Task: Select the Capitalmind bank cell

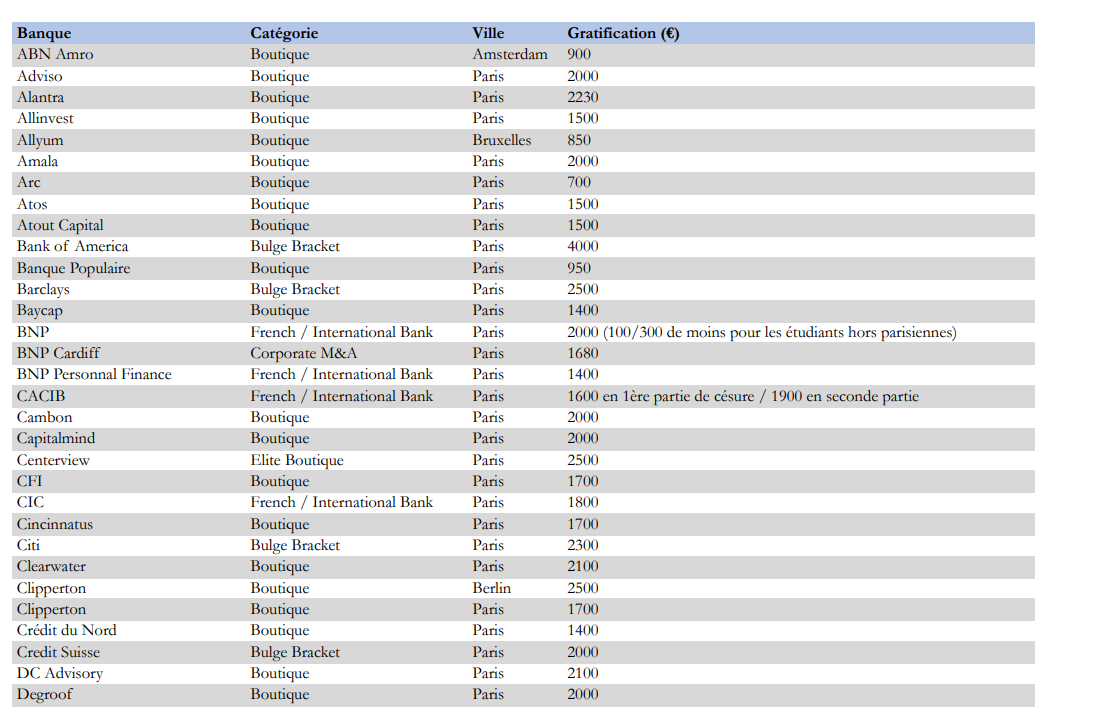Action: (x=56, y=439)
